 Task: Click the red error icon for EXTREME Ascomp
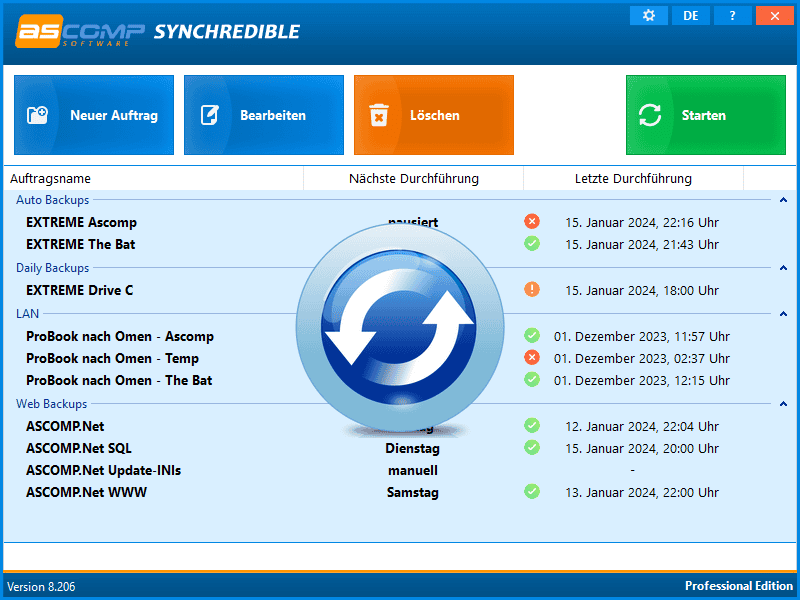click(x=532, y=221)
